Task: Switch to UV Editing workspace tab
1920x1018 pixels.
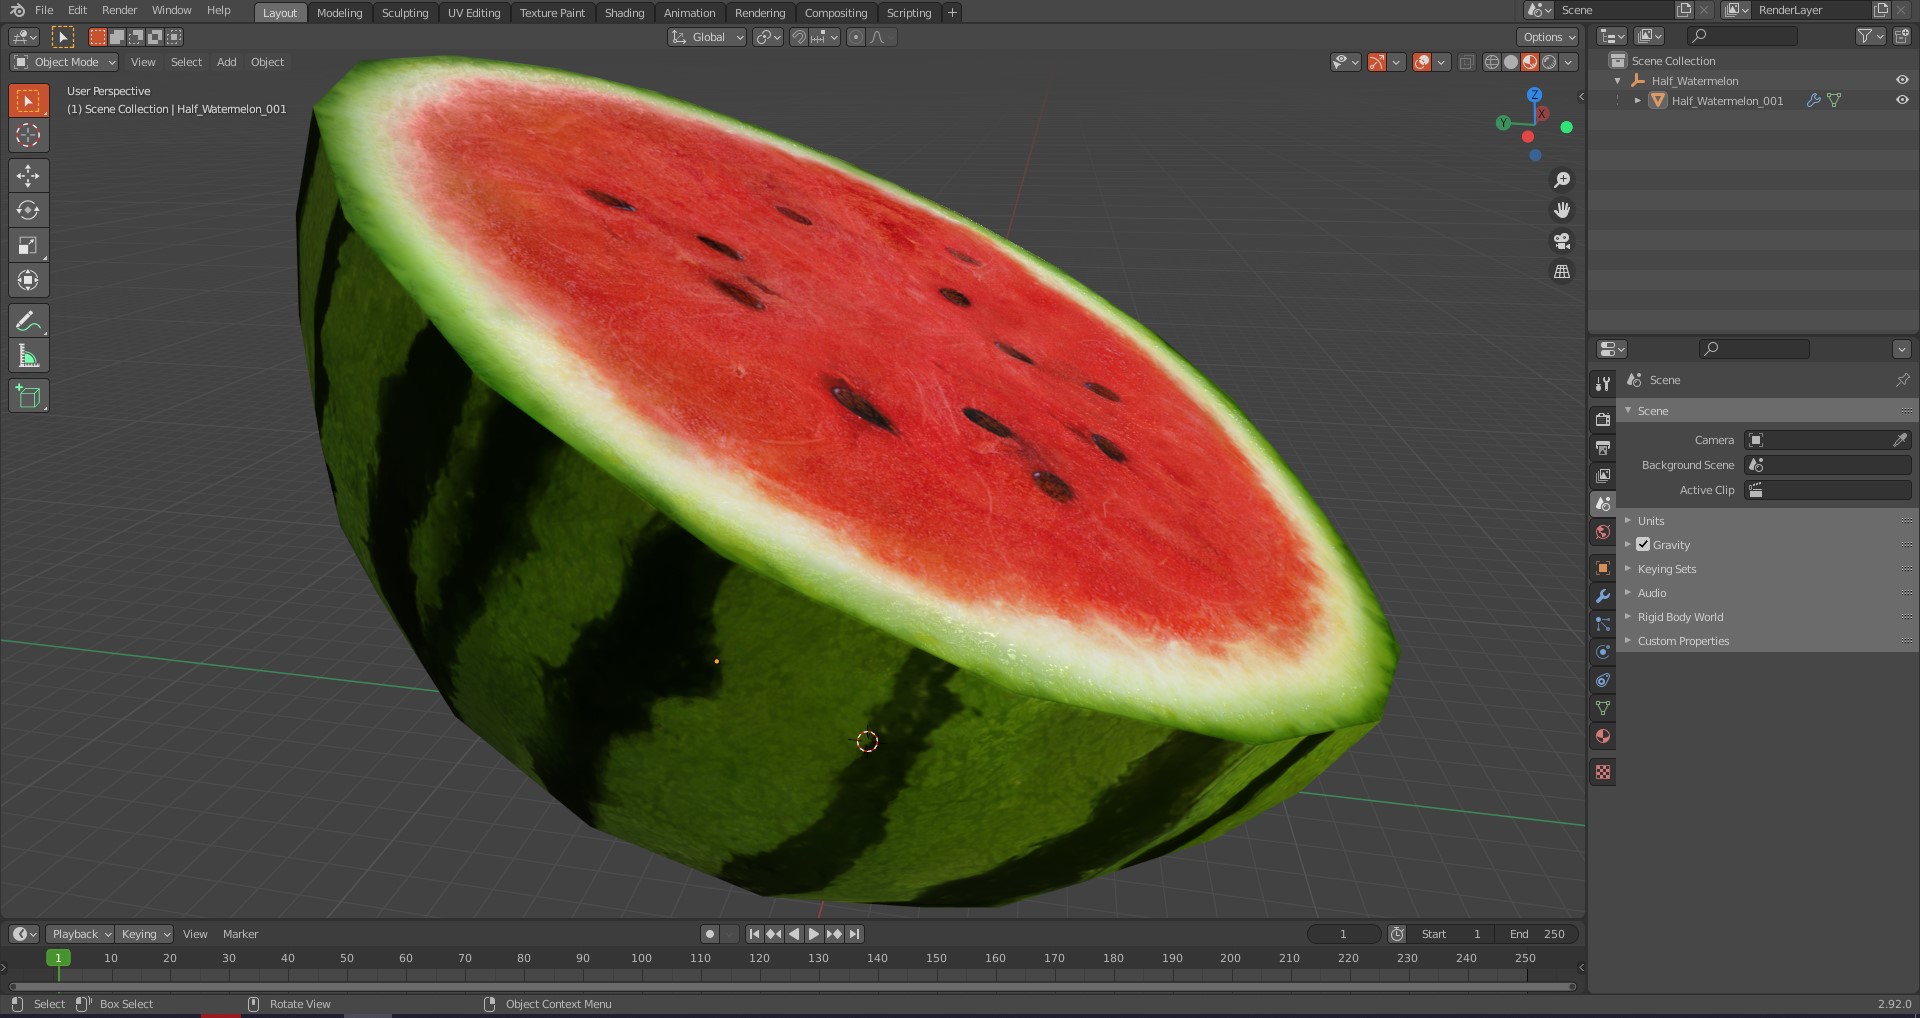Action: 474,13
